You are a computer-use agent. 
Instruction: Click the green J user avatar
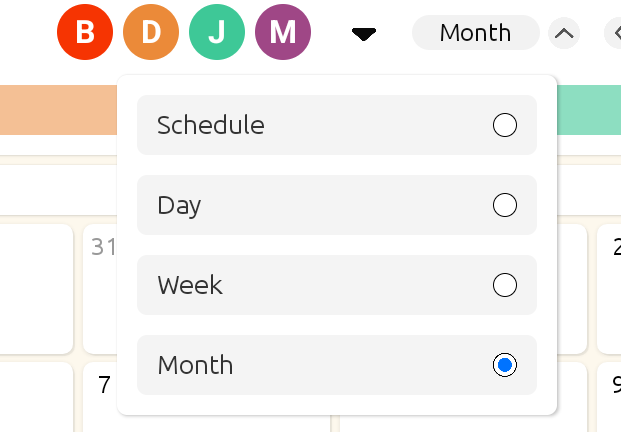click(217, 33)
